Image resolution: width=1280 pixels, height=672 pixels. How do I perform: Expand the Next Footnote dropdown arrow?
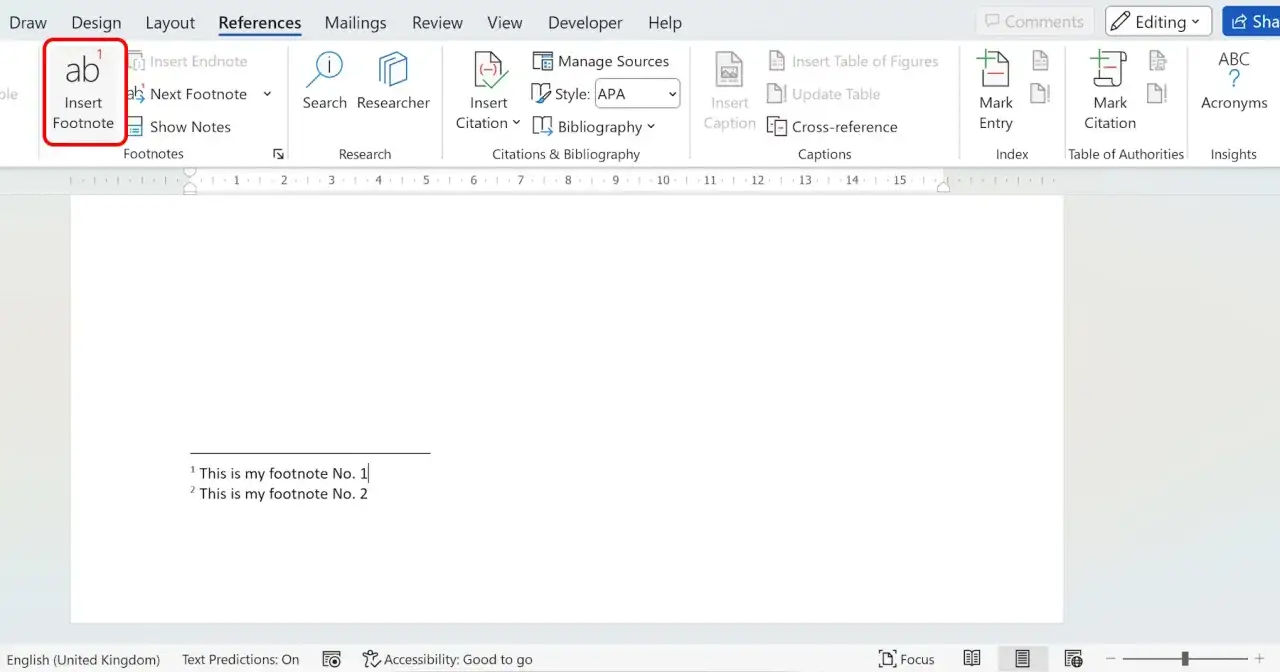267,94
